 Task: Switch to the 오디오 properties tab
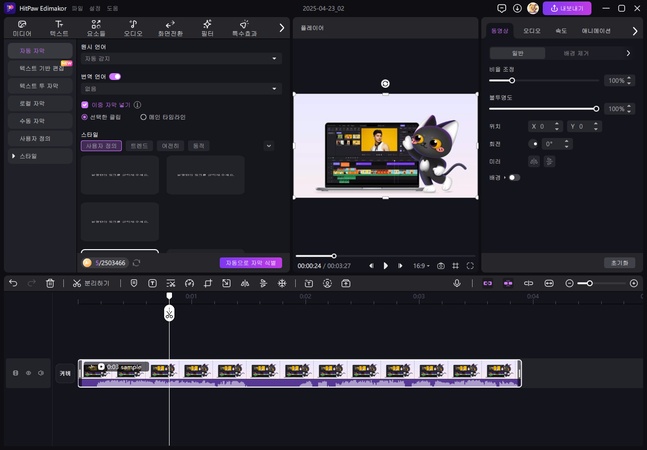click(532, 31)
